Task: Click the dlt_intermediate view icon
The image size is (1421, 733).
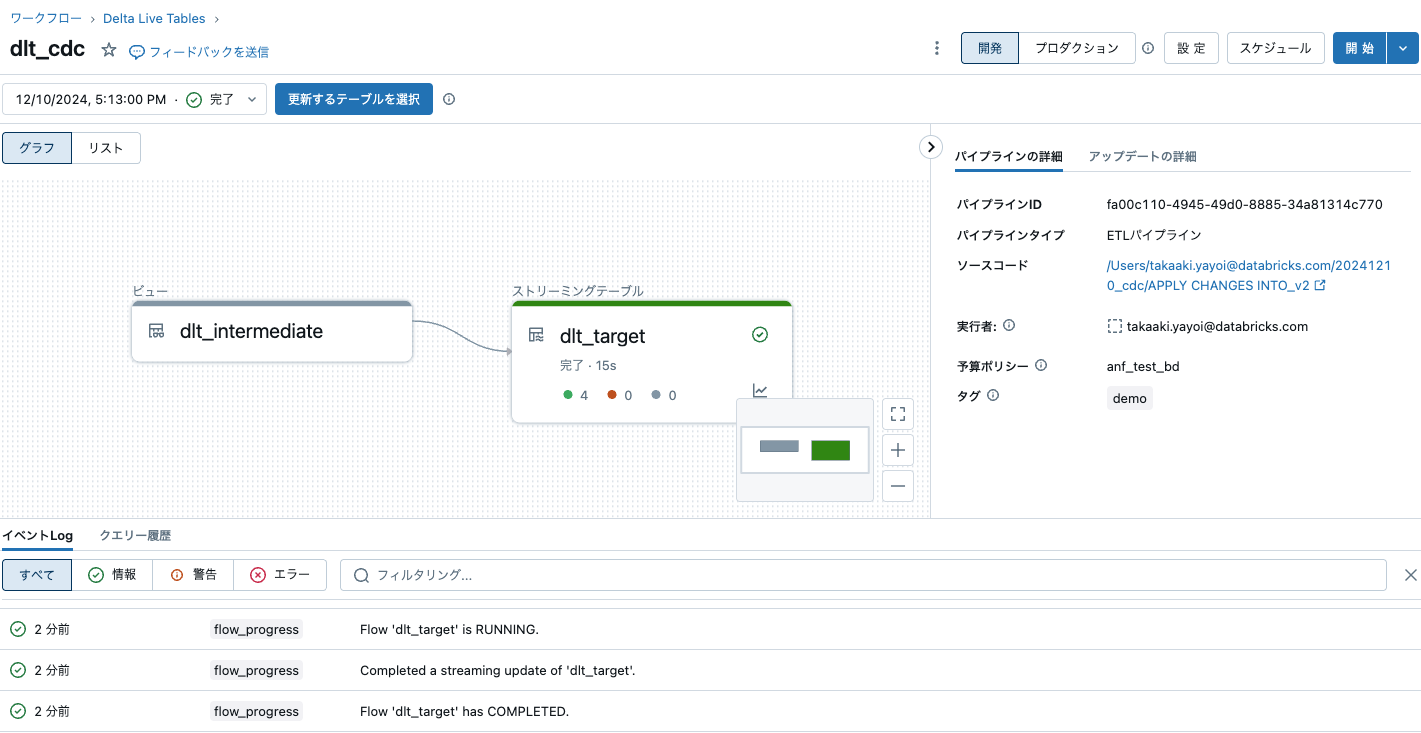Action: coord(157,331)
